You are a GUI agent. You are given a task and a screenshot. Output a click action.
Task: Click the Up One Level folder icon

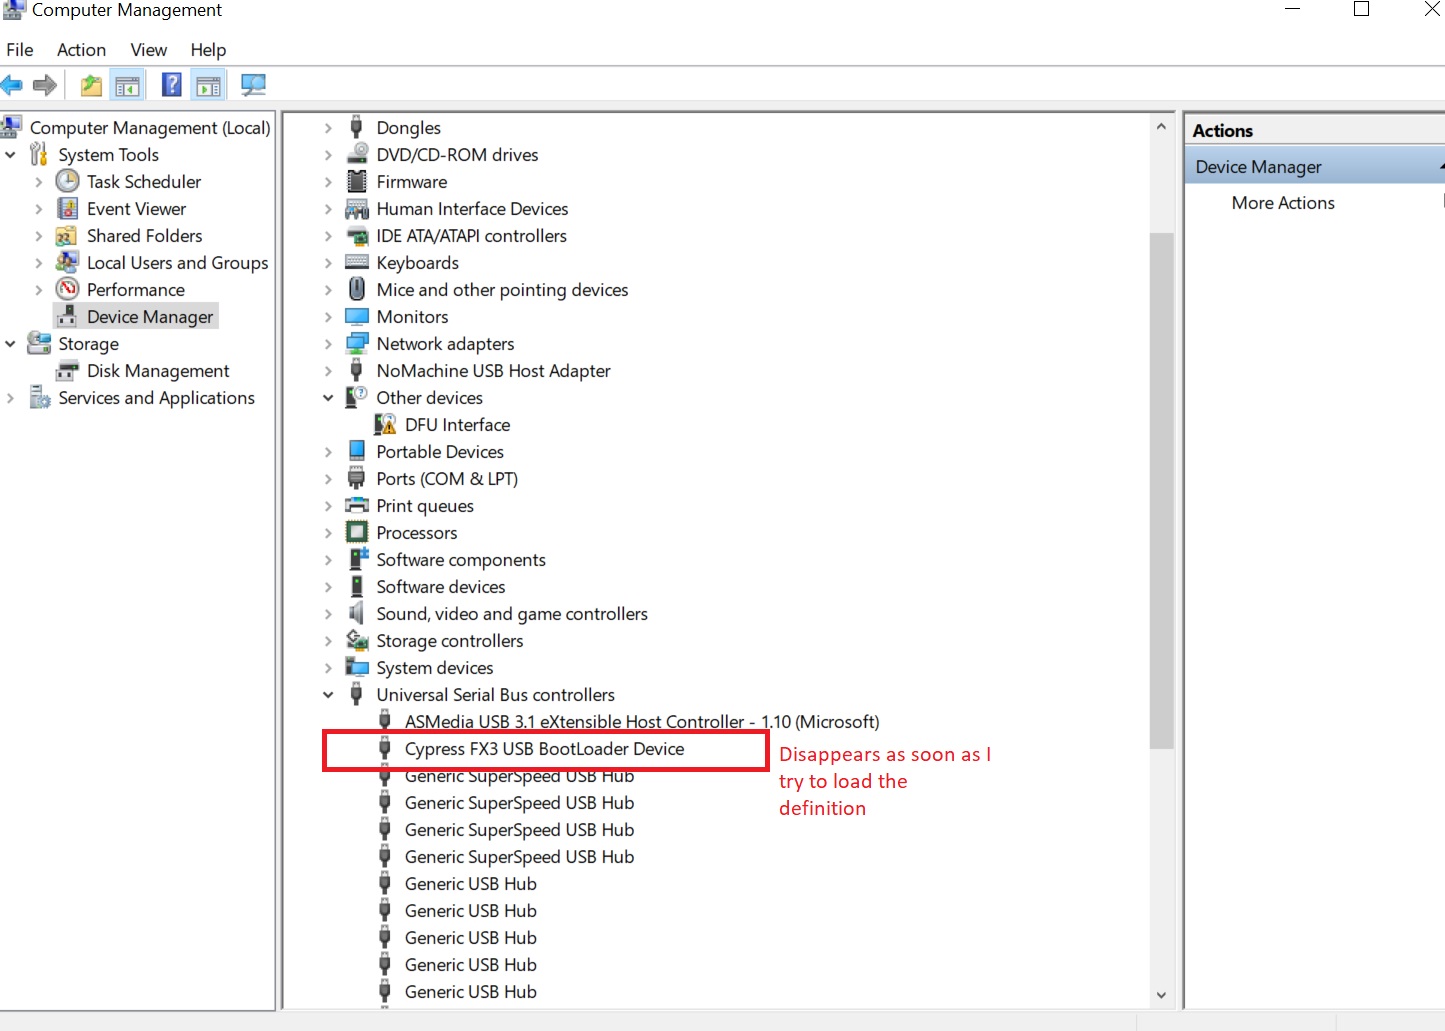(91, 86)
